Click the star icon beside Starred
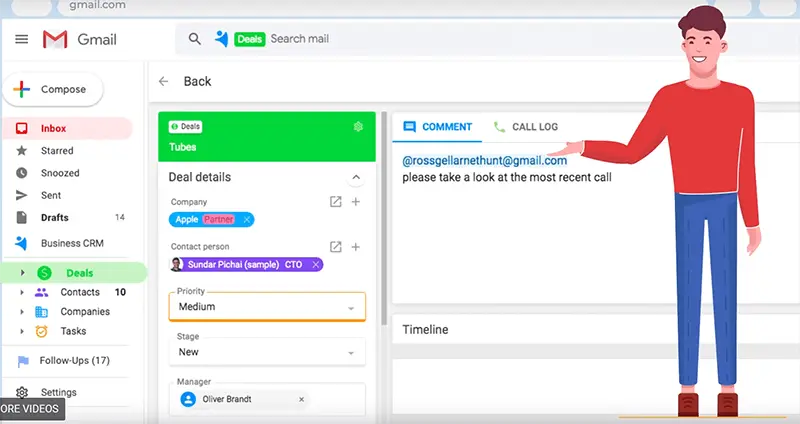 [x=21, y=151]
